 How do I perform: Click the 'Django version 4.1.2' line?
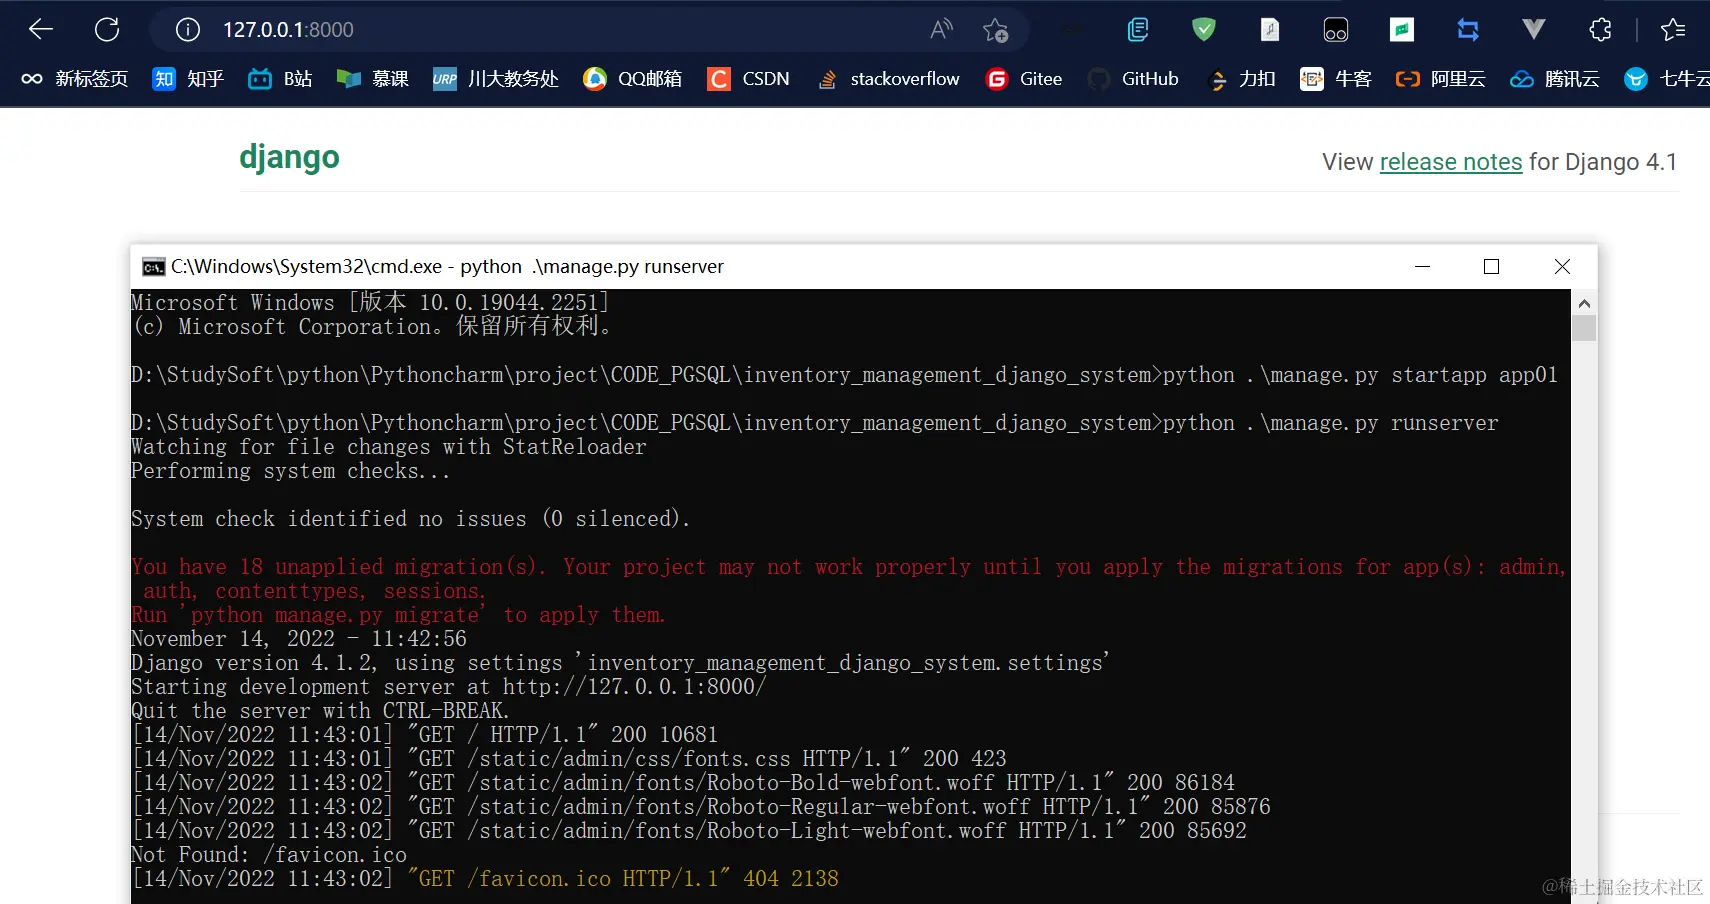click(620, 663)
